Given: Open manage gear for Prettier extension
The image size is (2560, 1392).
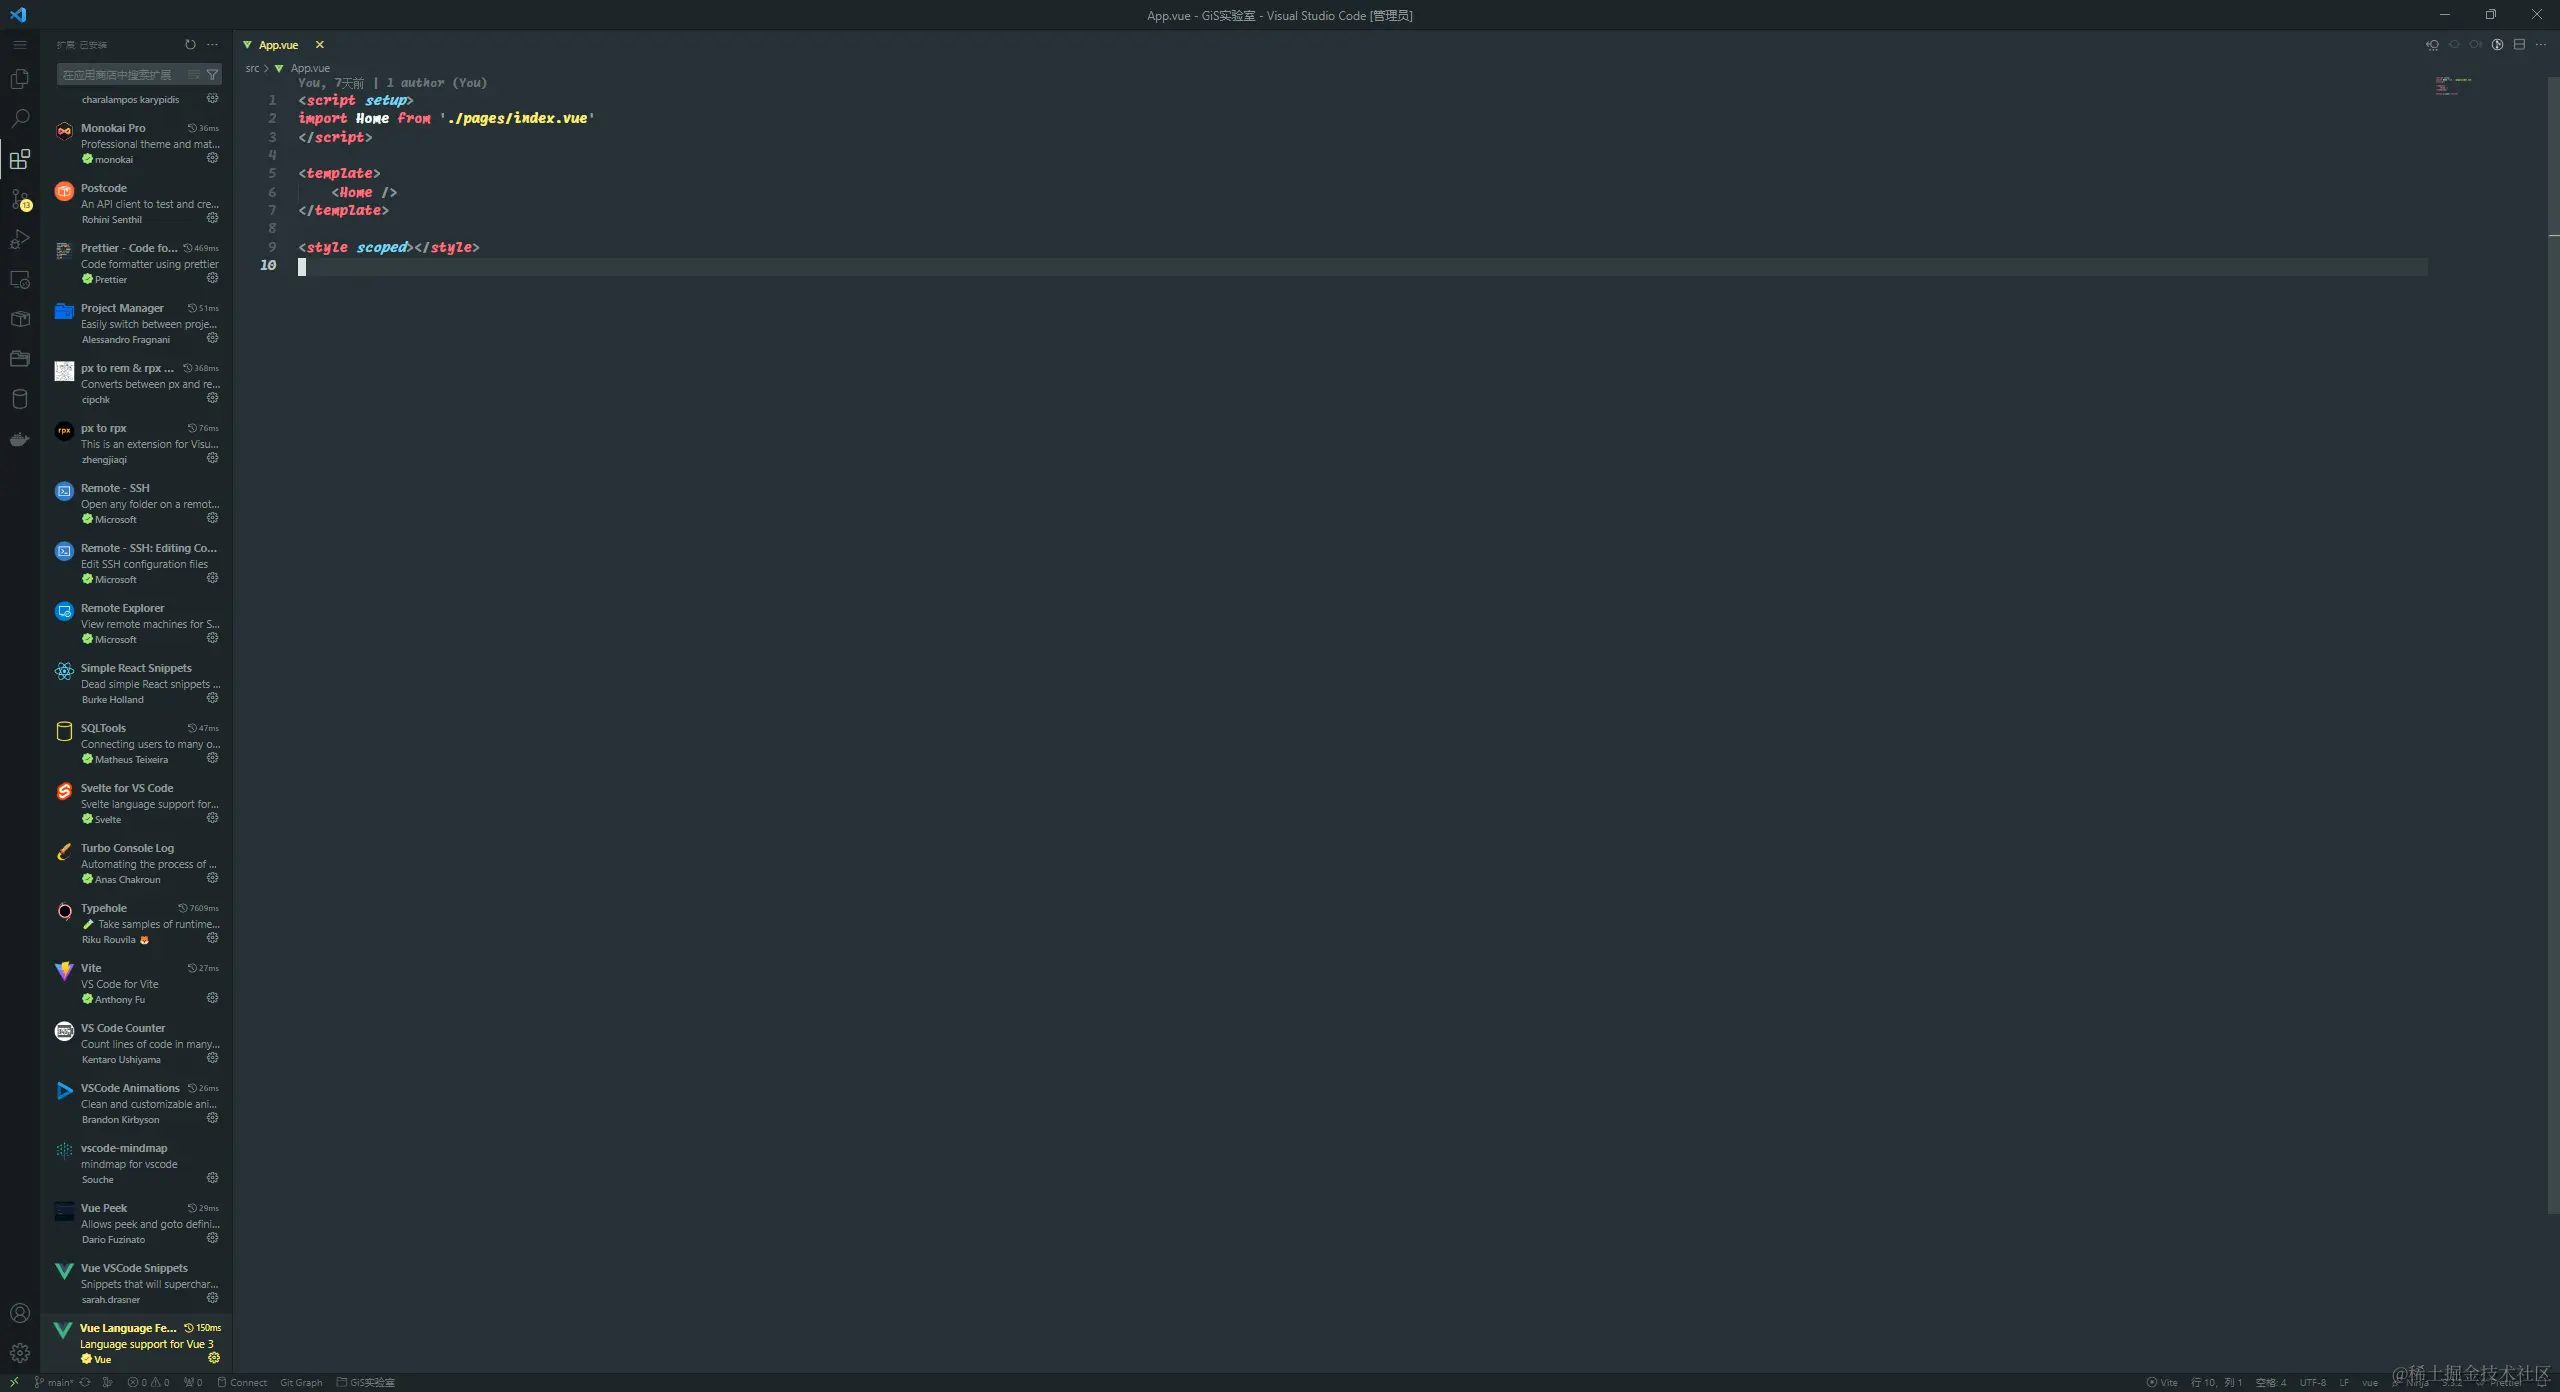Looking at the screenshot, I should tap(212, 278).
